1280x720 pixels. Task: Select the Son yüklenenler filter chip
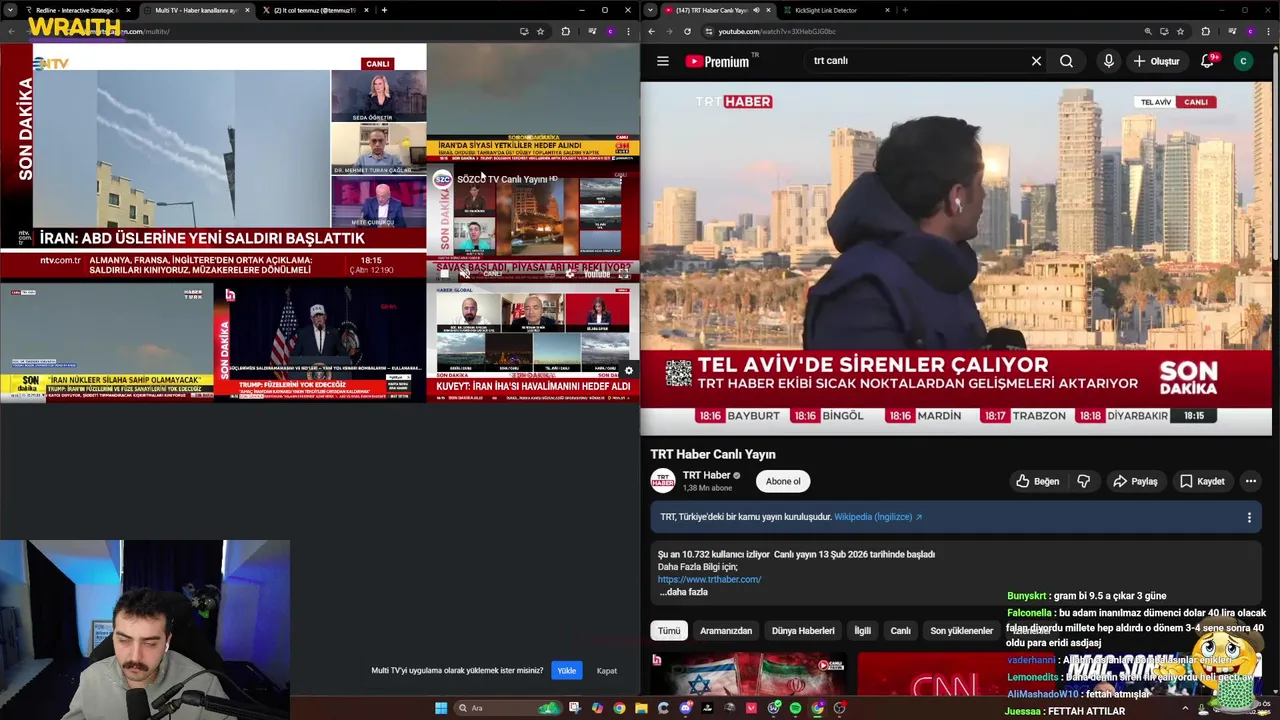962,631
